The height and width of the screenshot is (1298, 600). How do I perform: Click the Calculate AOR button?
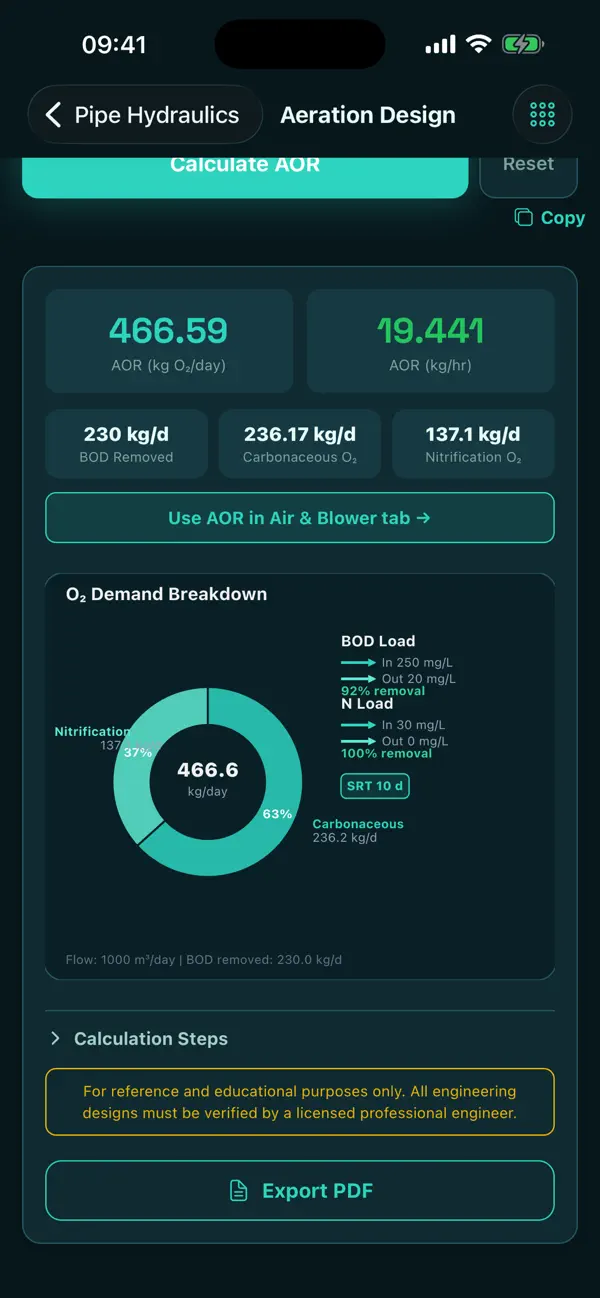point(245,172)
